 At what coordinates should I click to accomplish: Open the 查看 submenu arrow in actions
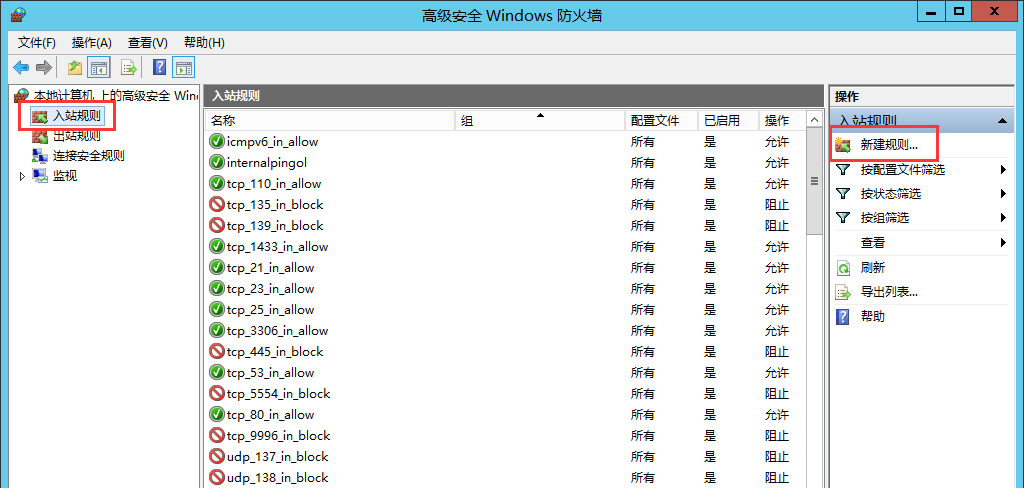1003,243
